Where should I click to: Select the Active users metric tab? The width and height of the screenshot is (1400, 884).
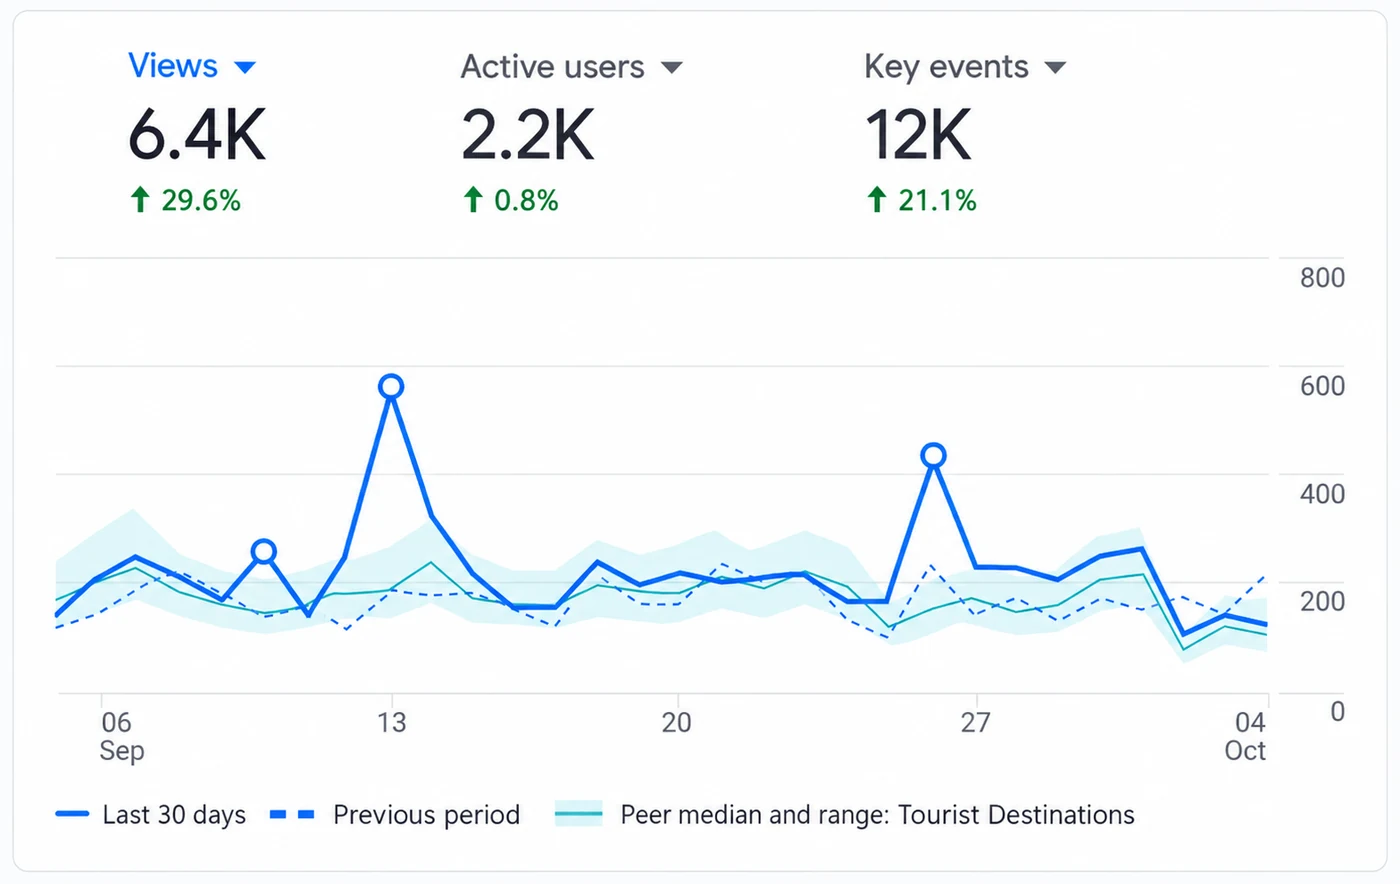552,67
